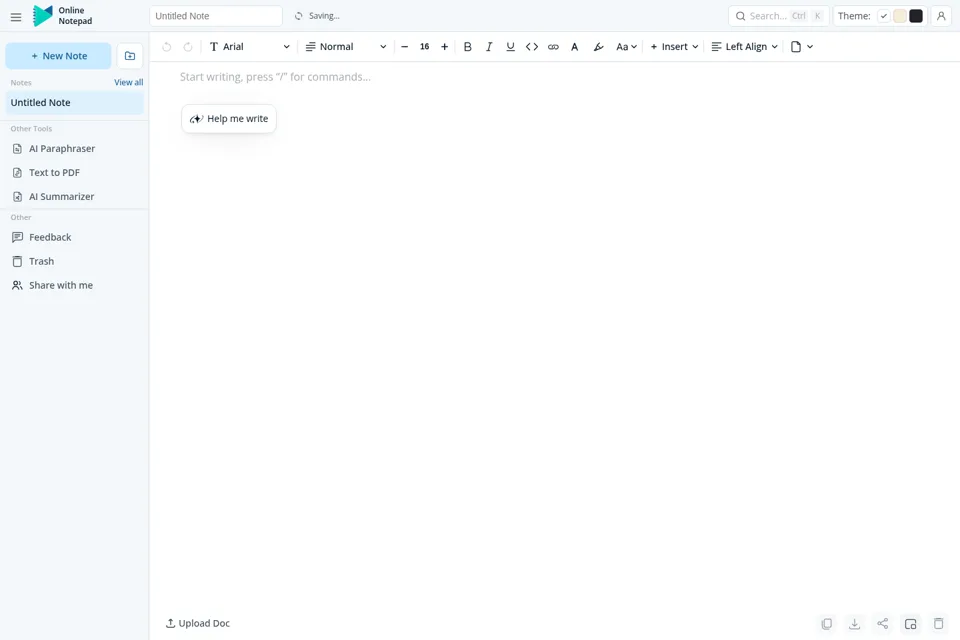Toggle inline code formatting

(532, 47)
